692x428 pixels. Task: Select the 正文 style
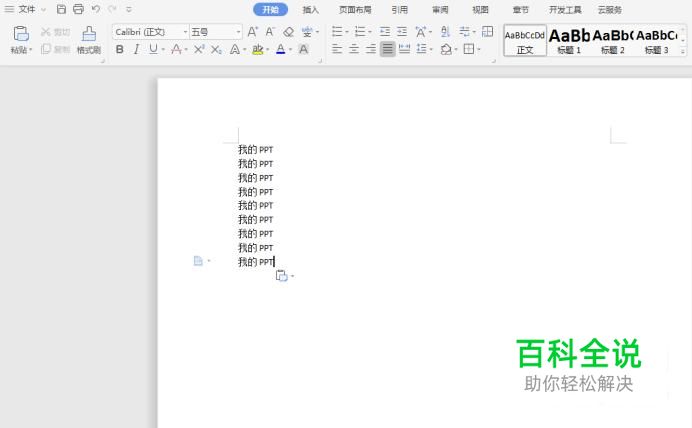click(525, 40)
